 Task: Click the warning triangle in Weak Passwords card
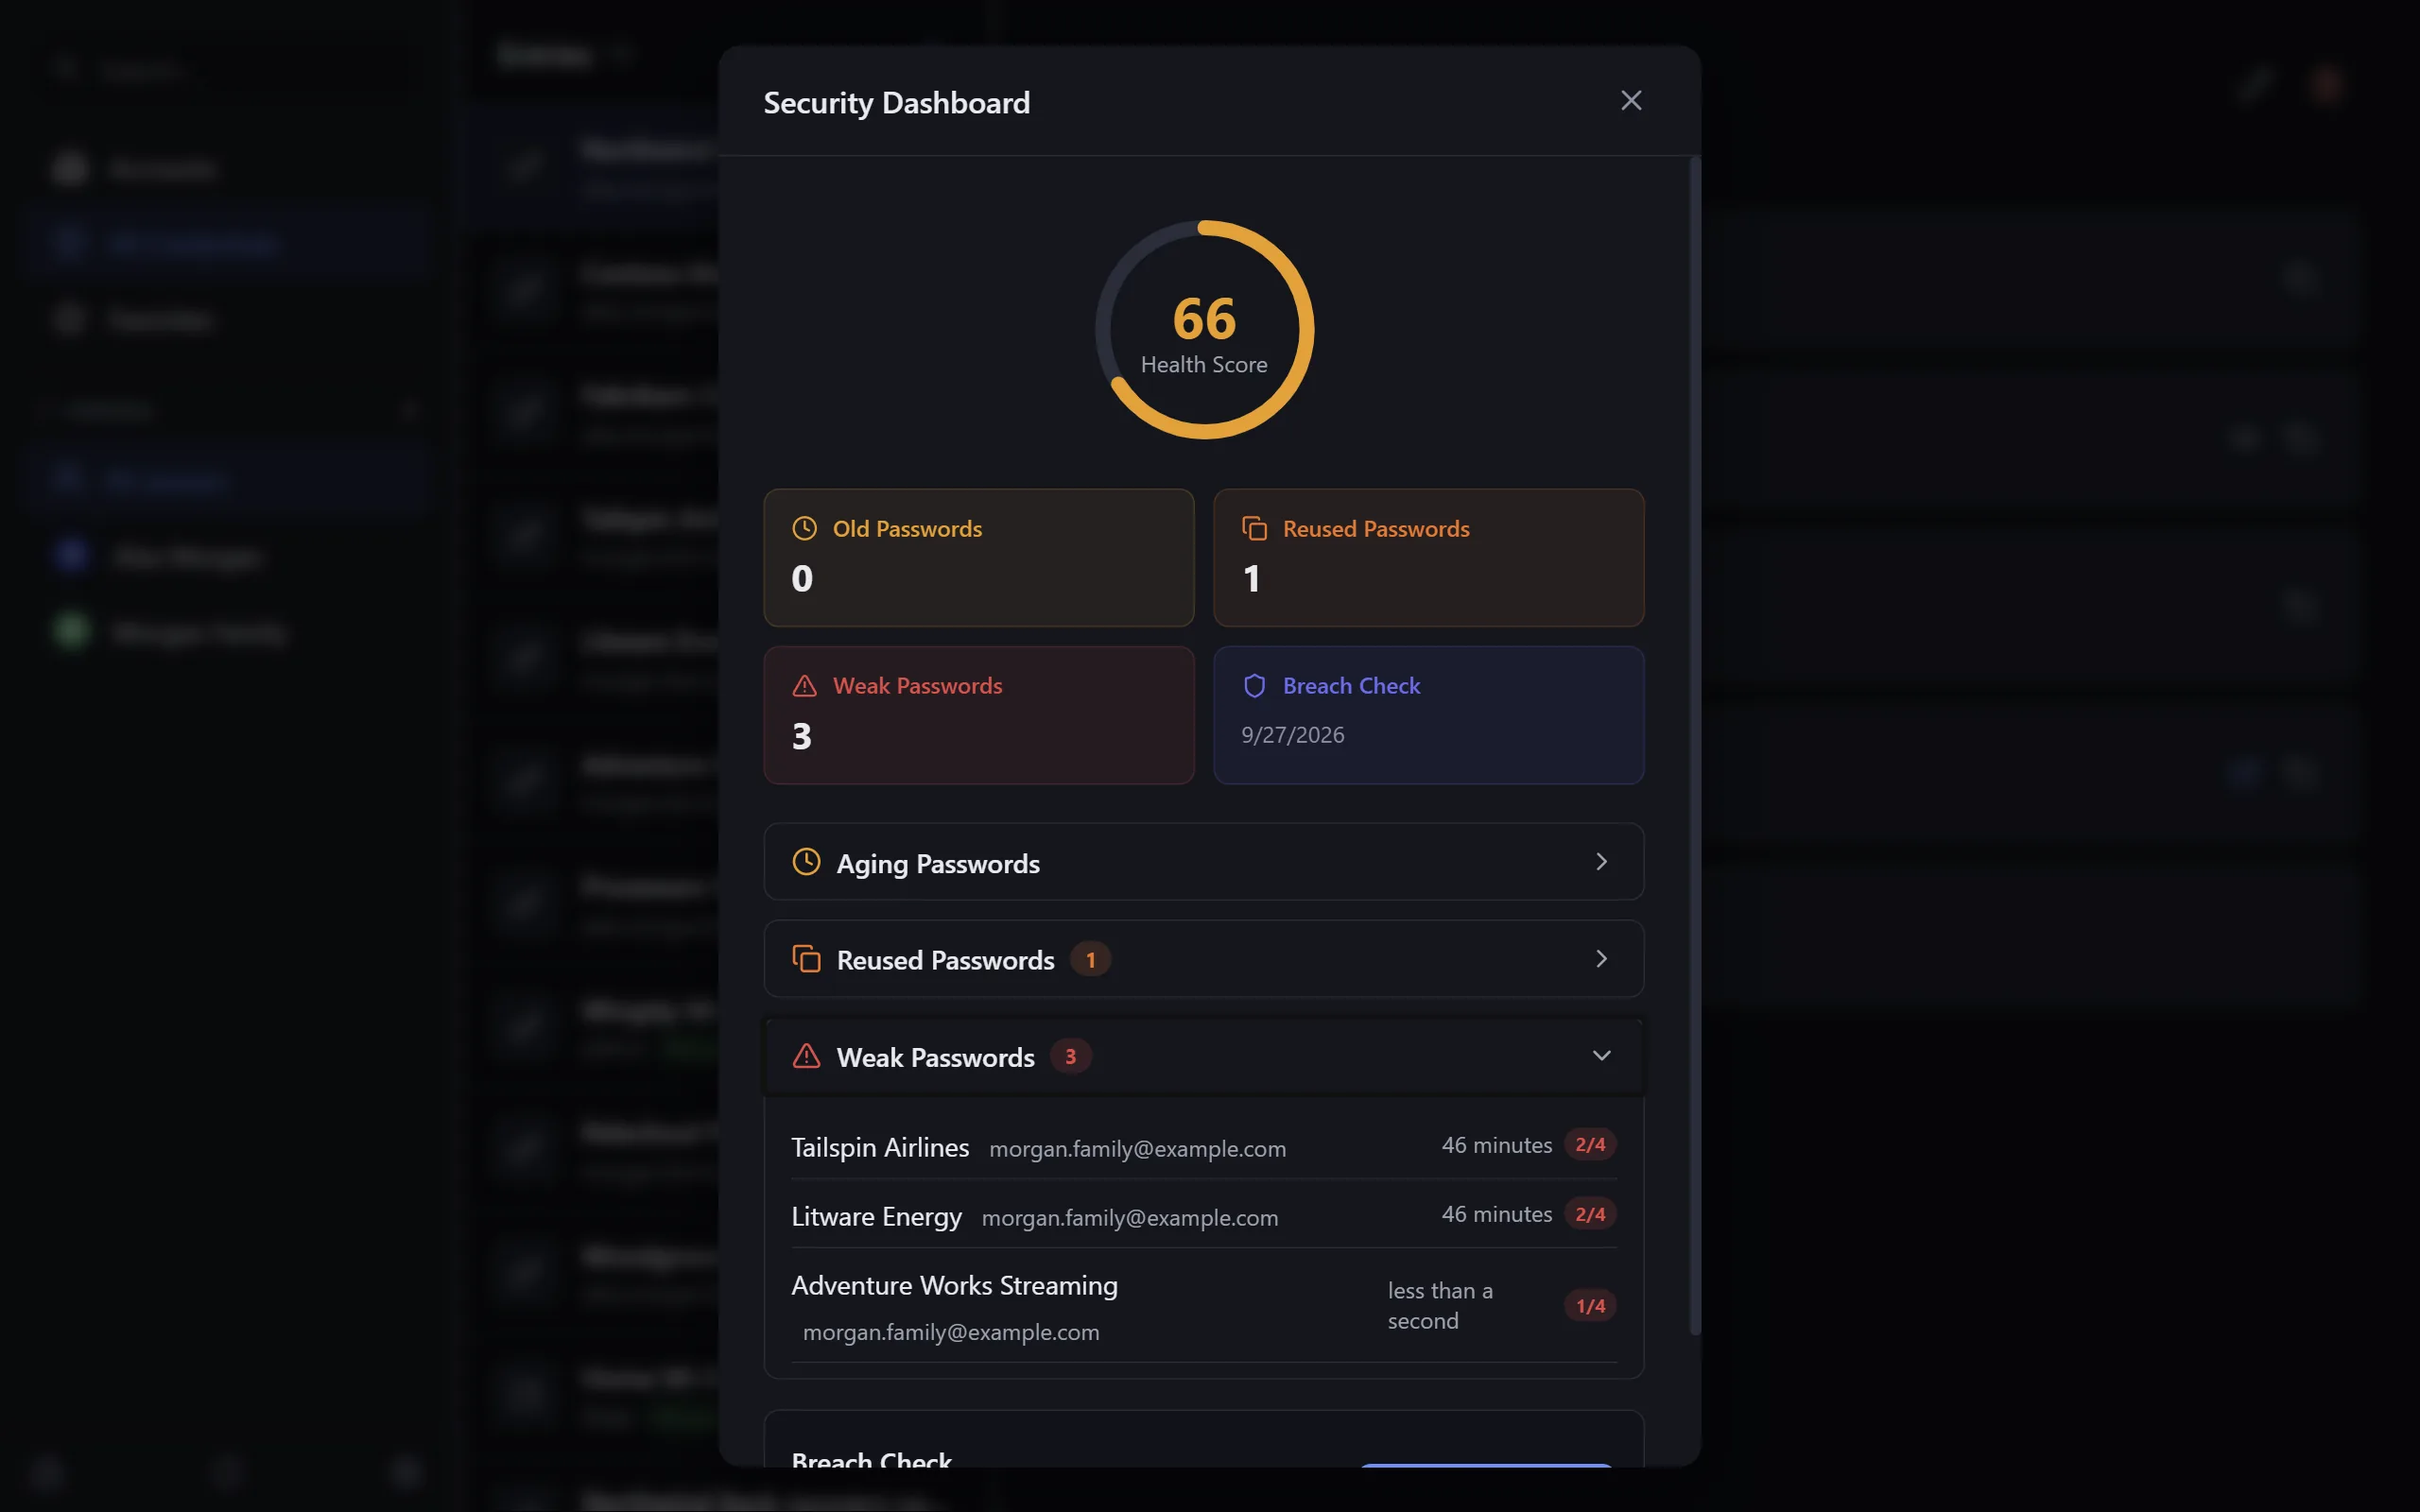(805, 686)
